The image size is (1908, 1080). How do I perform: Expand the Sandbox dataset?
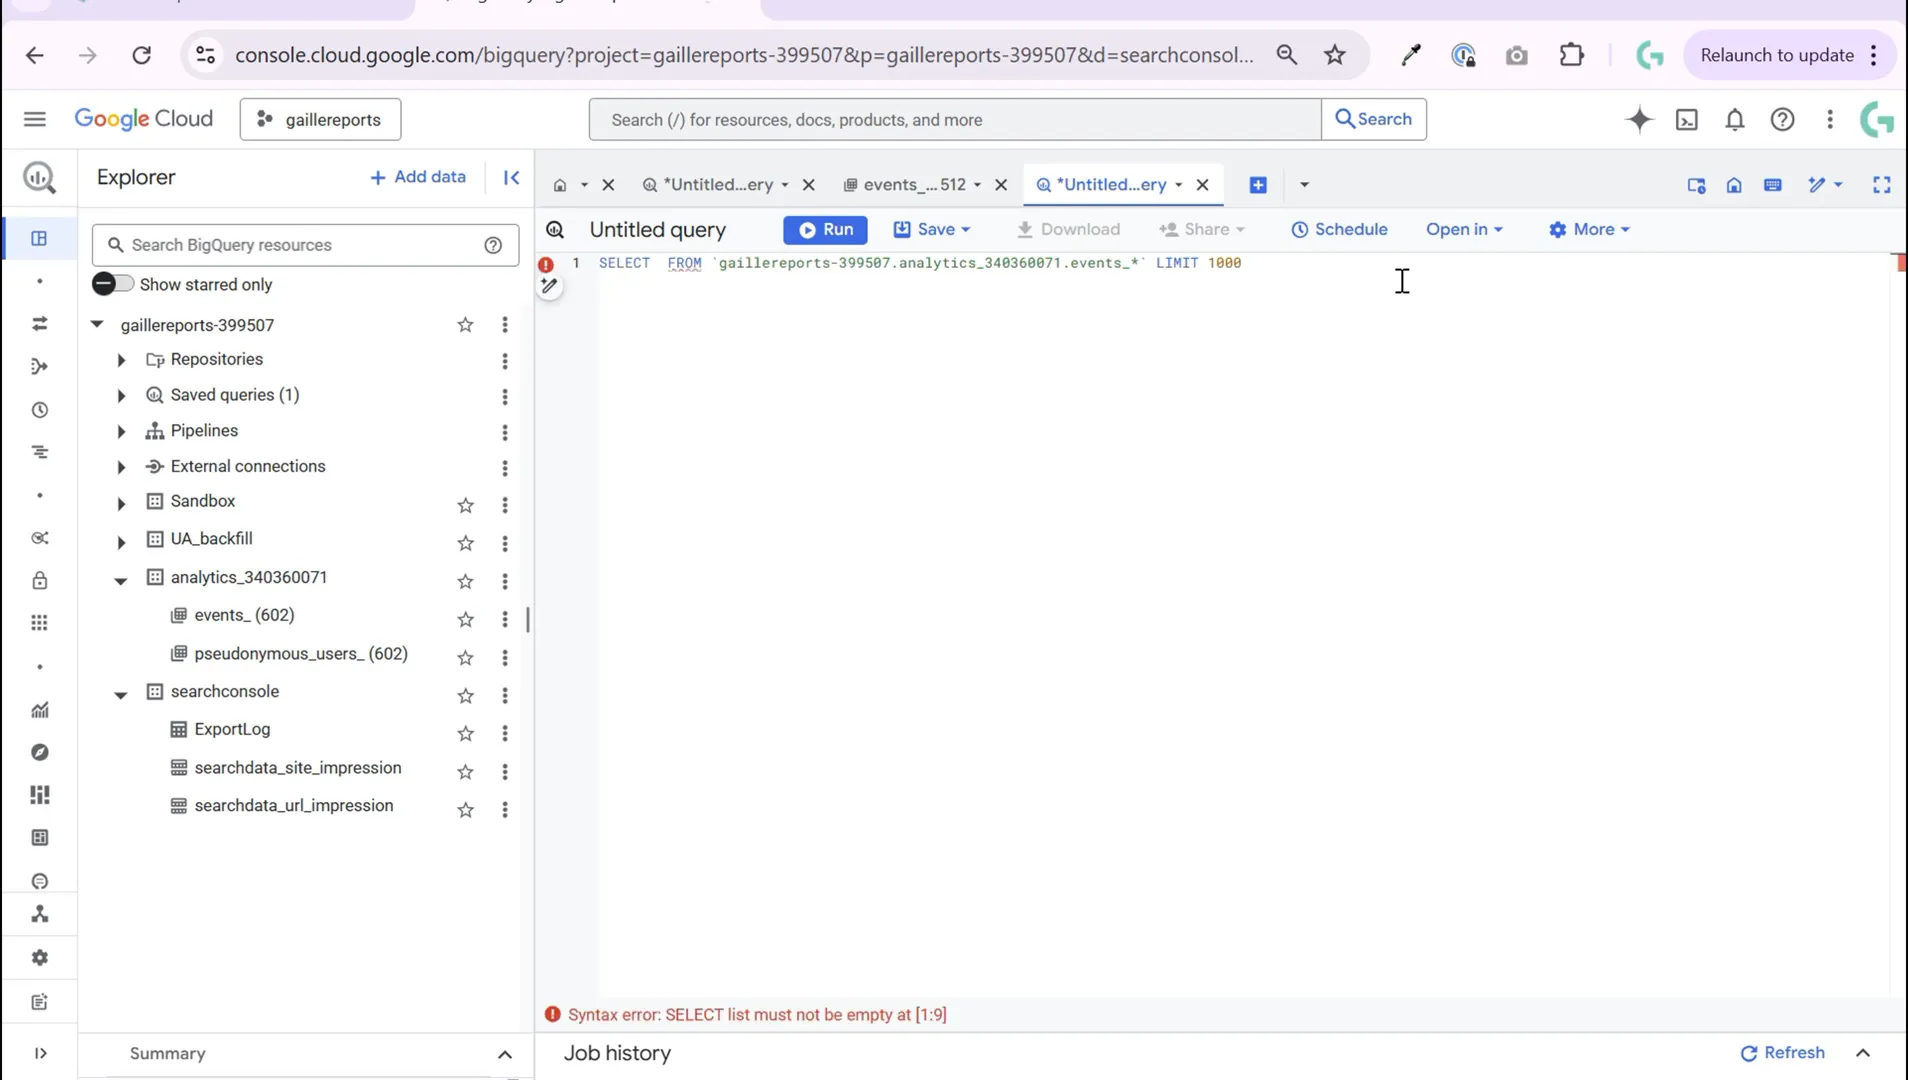tap(121, 503)
